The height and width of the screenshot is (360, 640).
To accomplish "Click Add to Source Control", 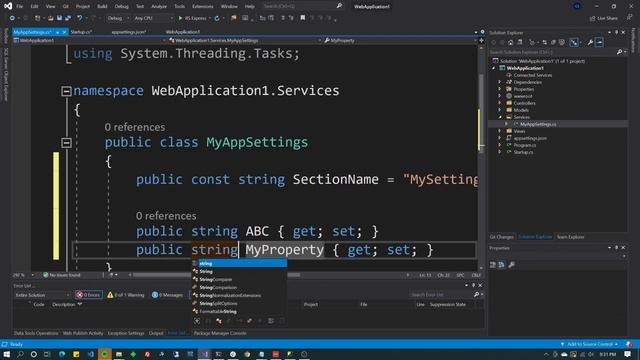I will 591,344.
